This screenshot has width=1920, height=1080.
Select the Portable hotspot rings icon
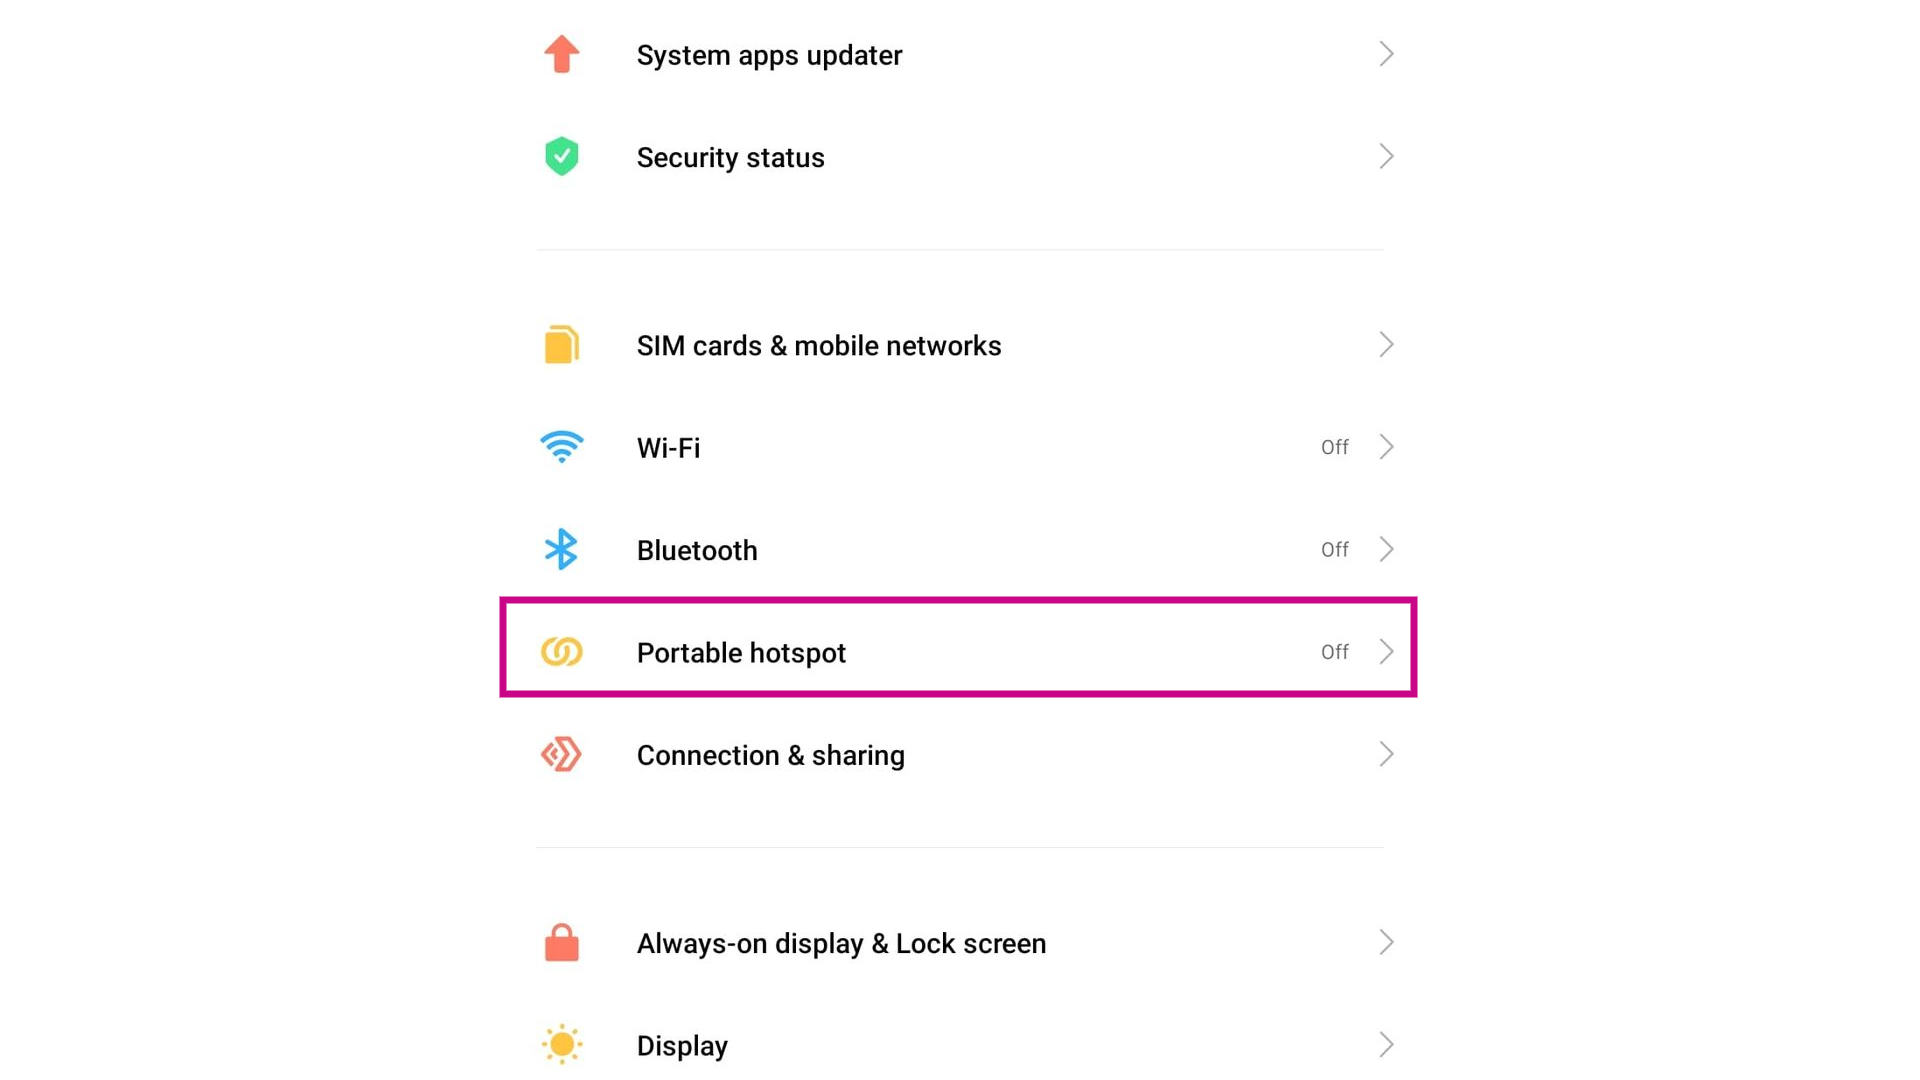coord(561,652)
